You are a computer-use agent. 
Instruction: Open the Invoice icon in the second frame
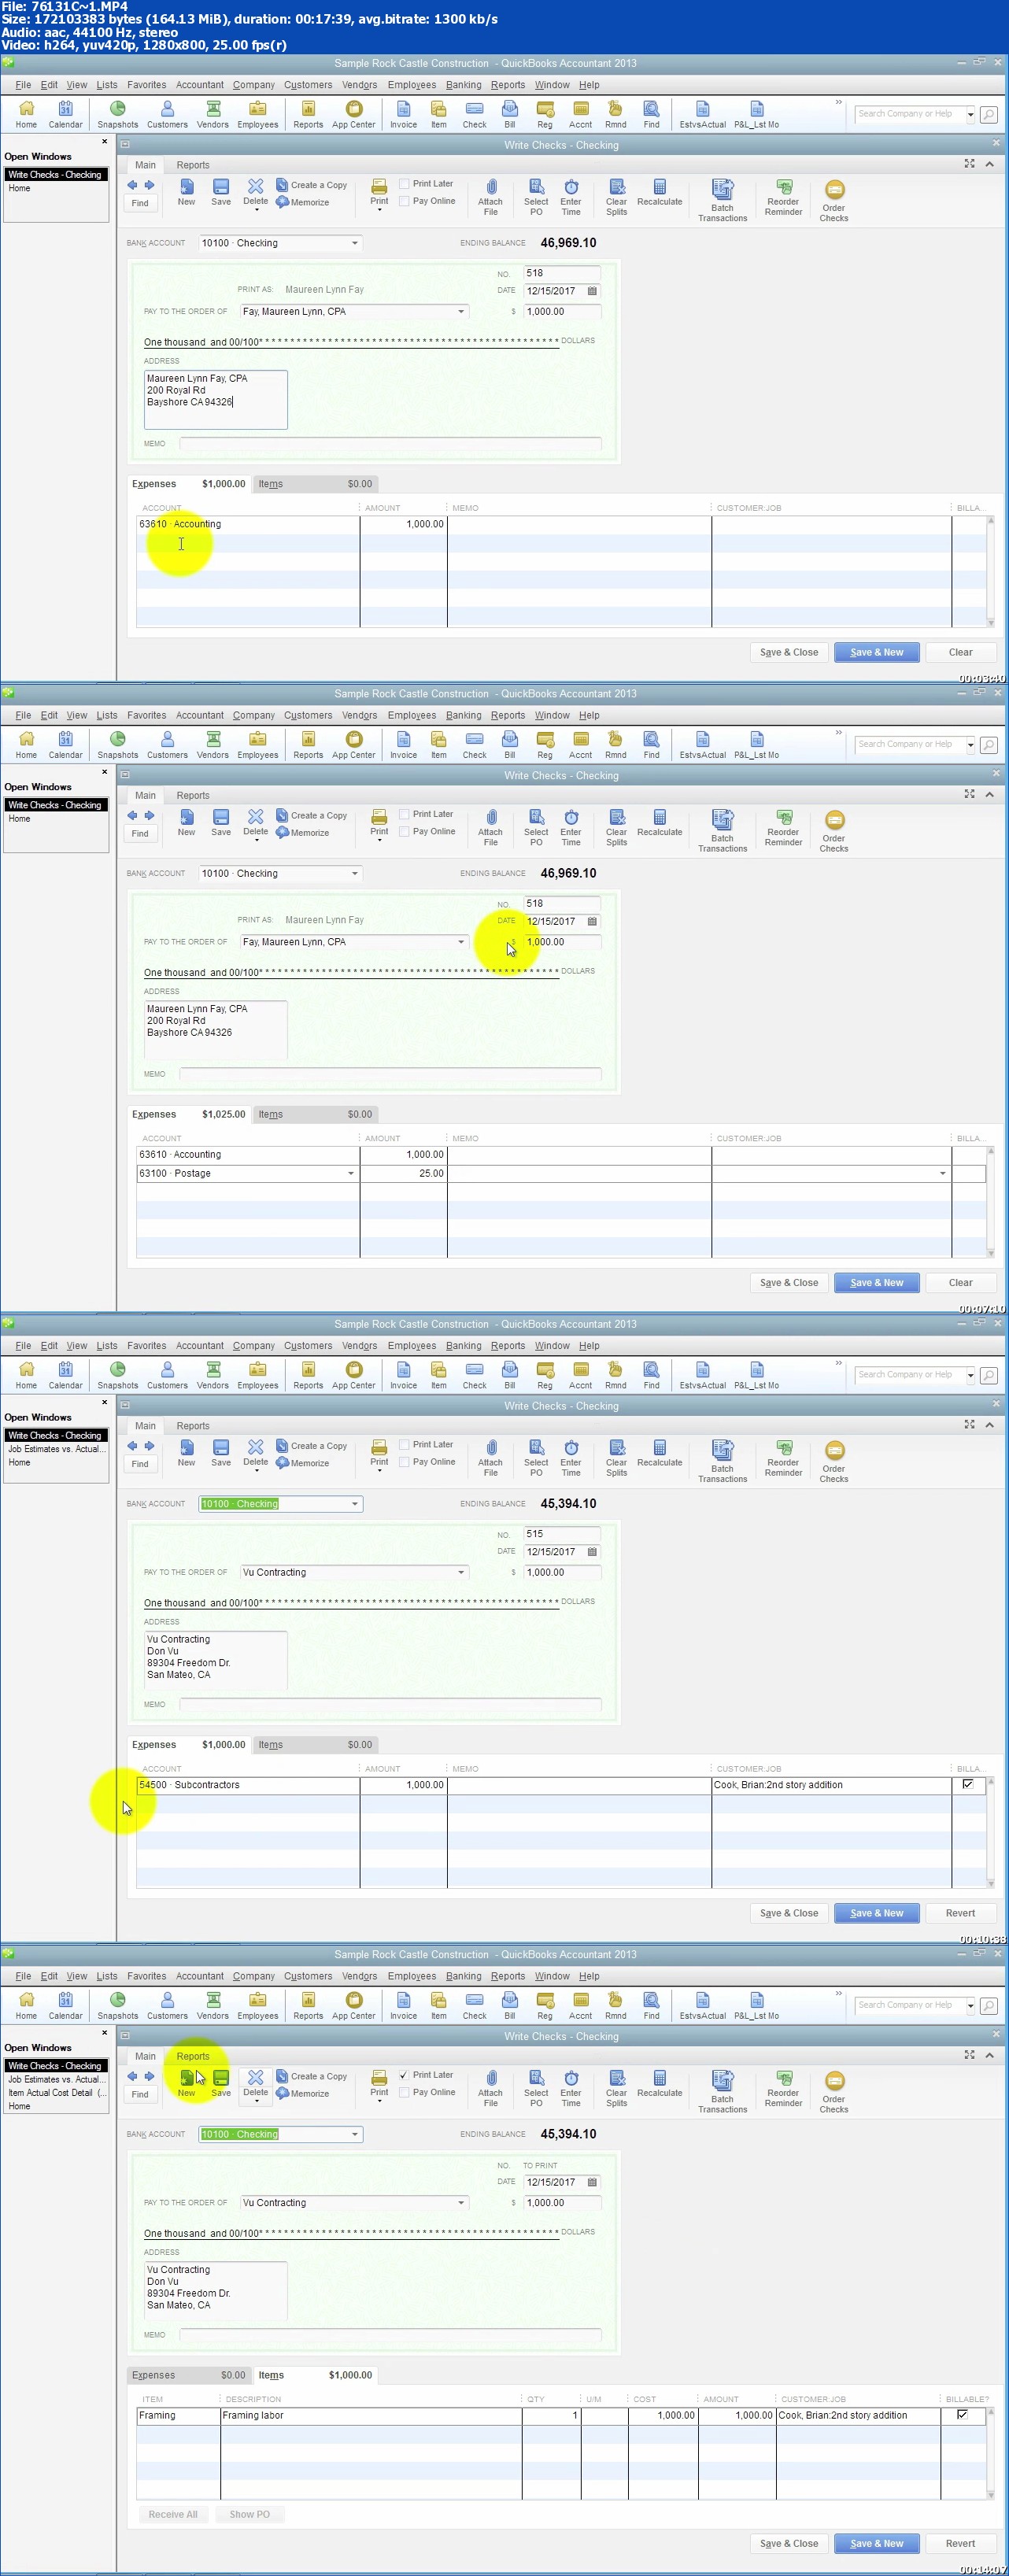tap(403, 744)
